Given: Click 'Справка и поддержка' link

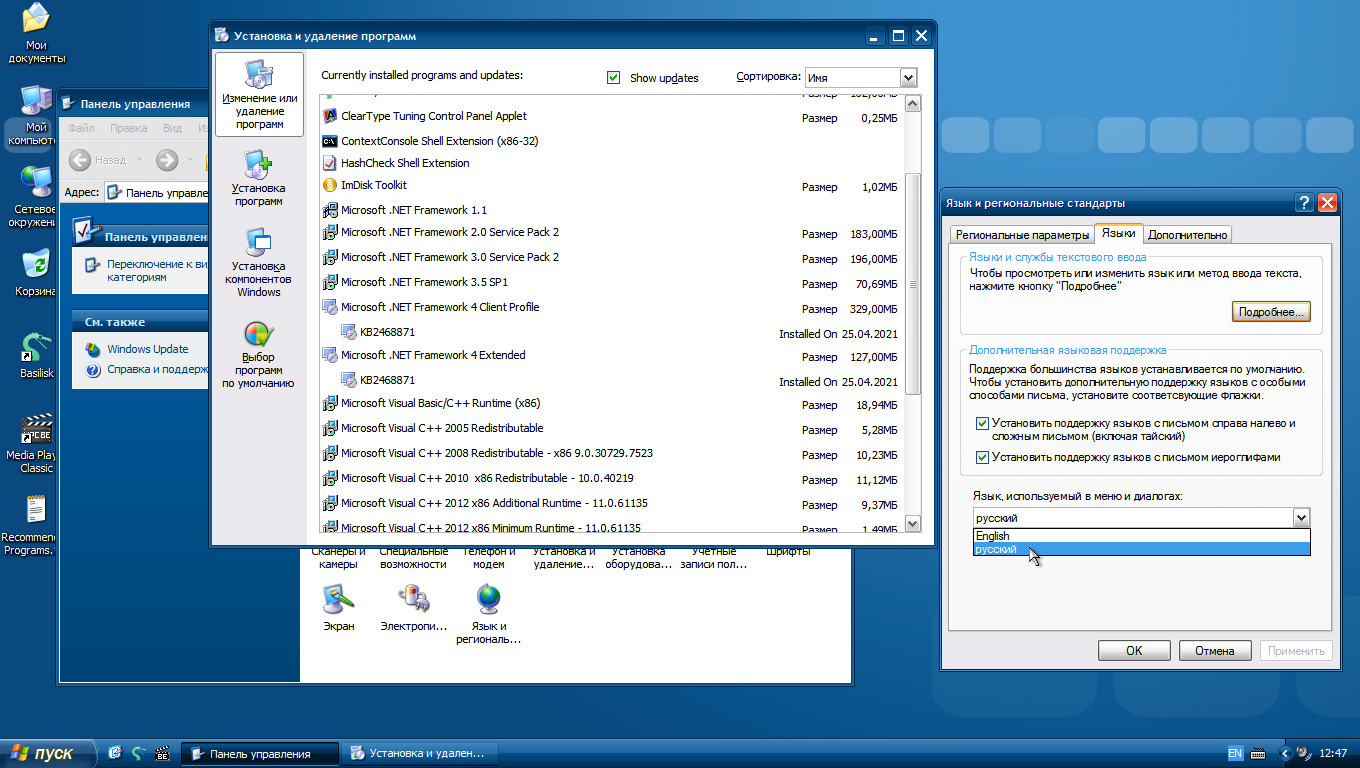Looking at the screenshot, I should [158, 369].
